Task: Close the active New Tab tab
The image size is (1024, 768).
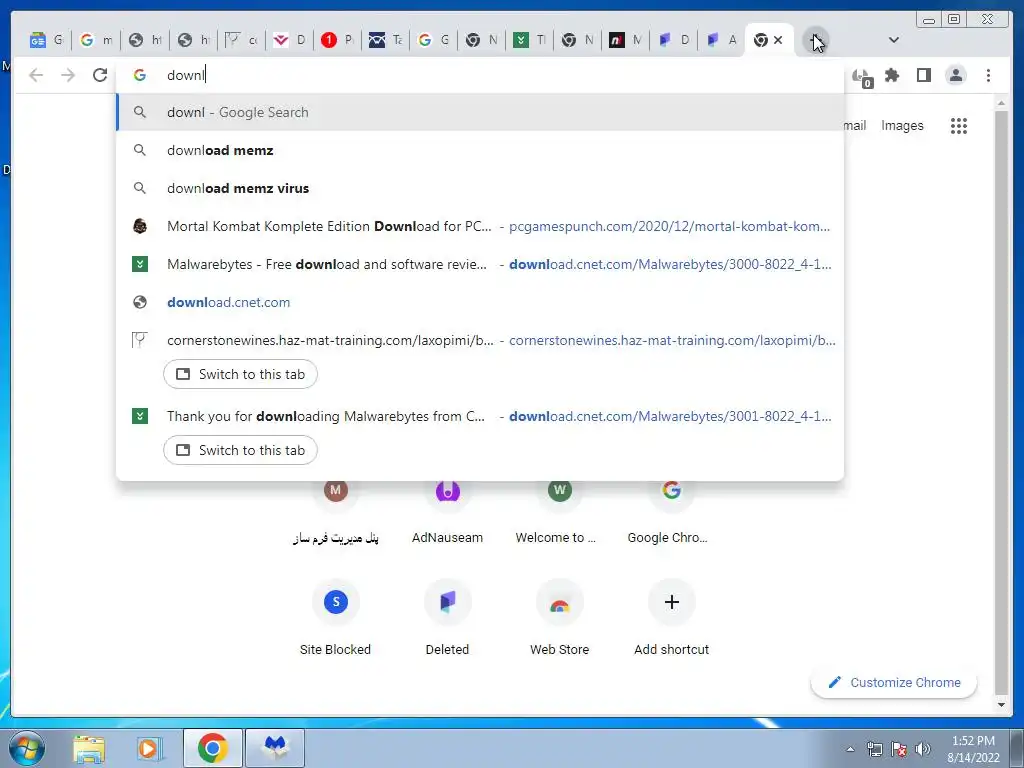Action: [778, 40]
